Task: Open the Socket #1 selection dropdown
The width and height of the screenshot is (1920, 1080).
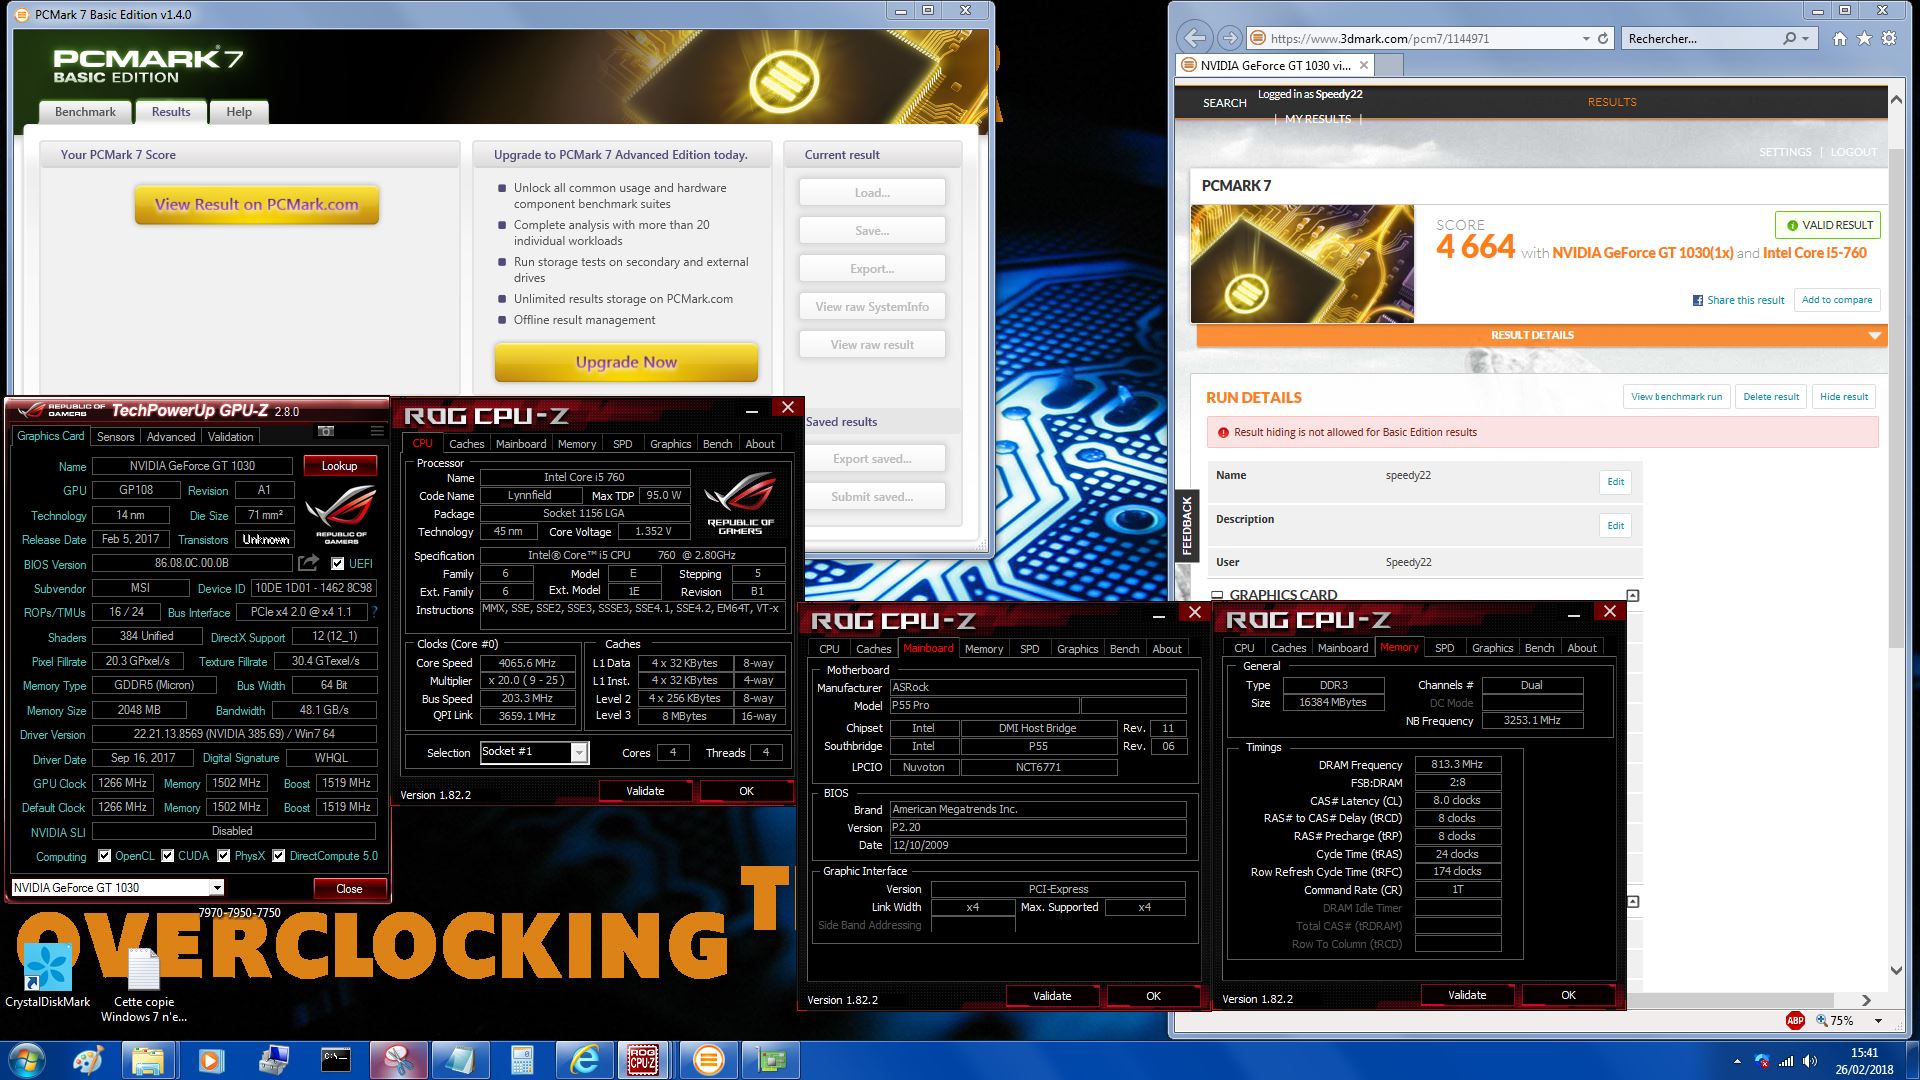Action: pos(578,753)
